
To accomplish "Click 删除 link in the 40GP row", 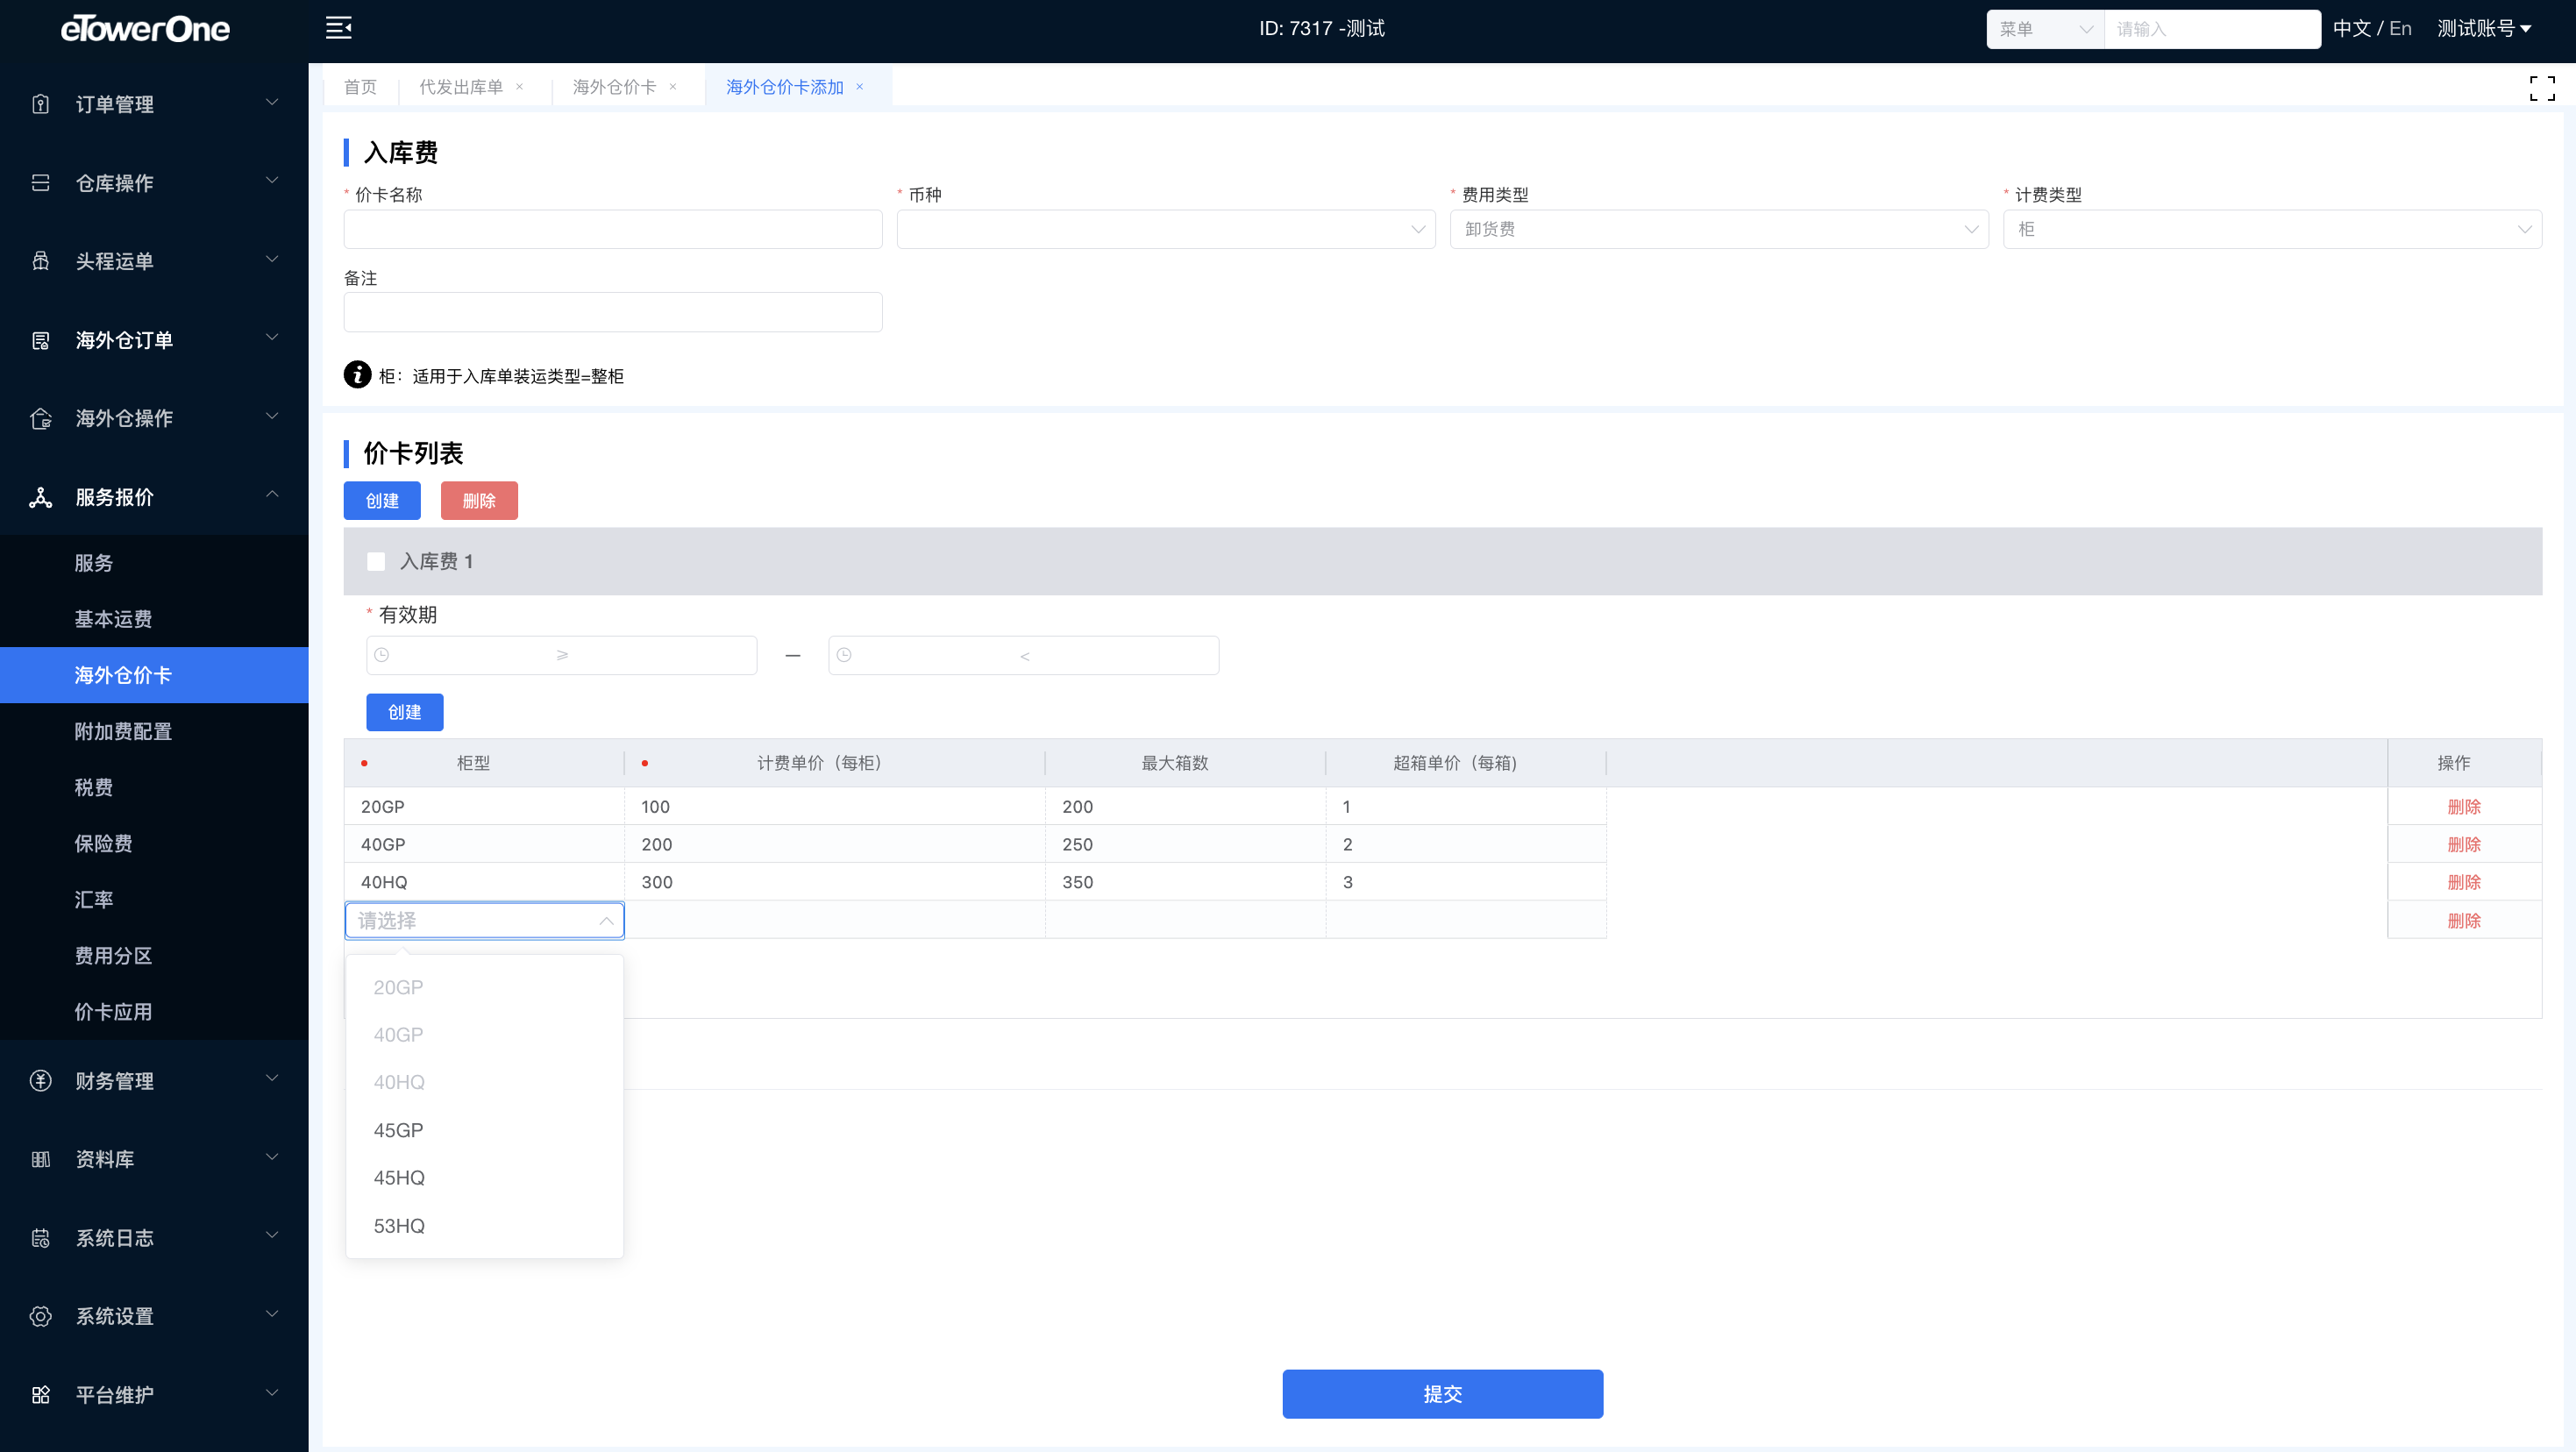I will 2463,844.
